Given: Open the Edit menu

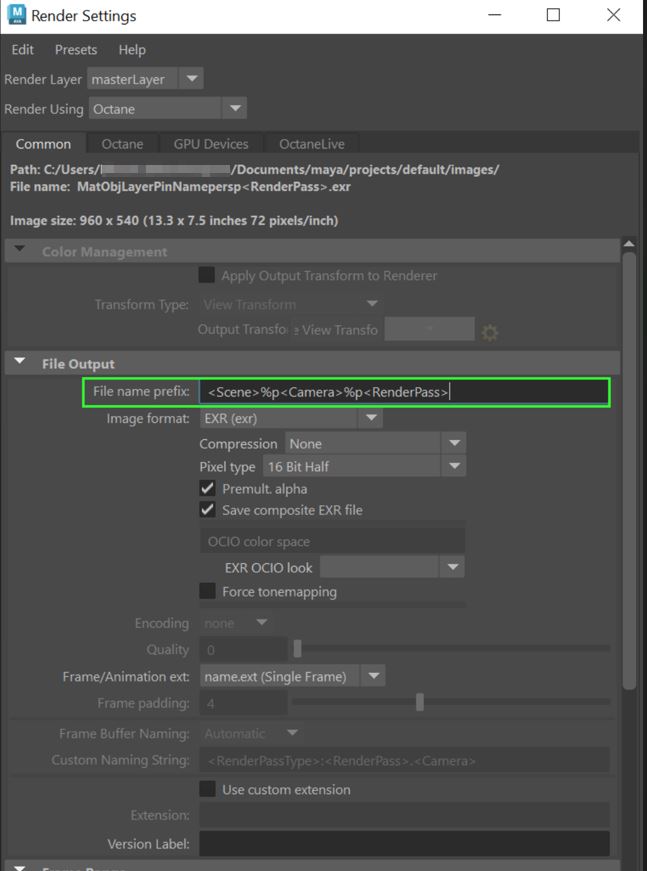Looking at the screenshot, I should point(23,50).
